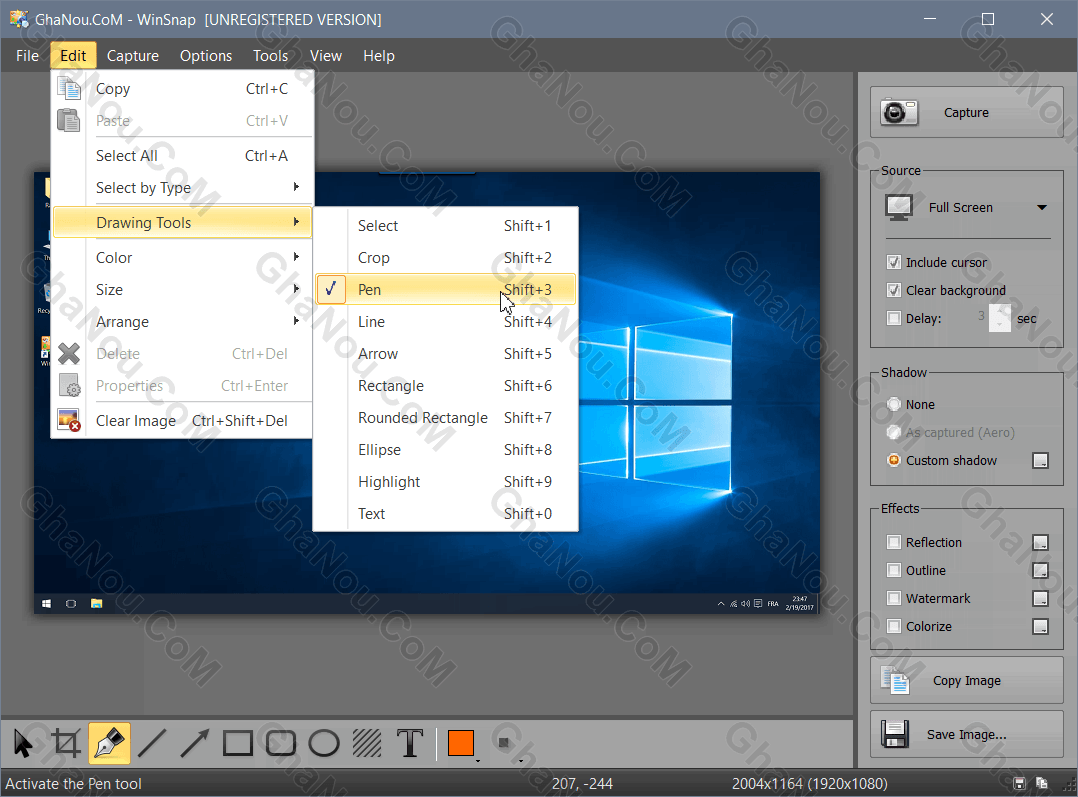Screen dimensions: 1078x797
Task: Open Outline settings square button
Action: tap(1041, 570)
